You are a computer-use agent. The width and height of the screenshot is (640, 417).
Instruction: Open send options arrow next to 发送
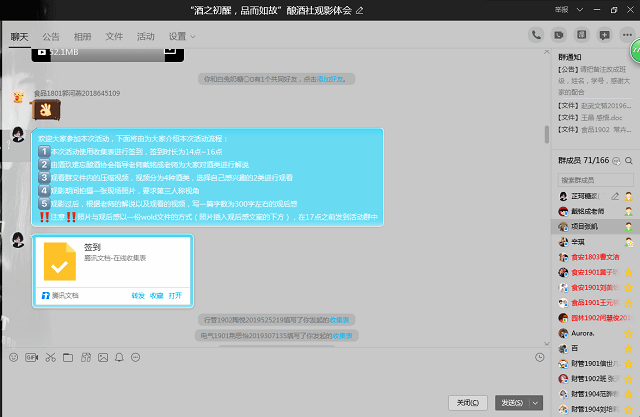tap(536, 403)
